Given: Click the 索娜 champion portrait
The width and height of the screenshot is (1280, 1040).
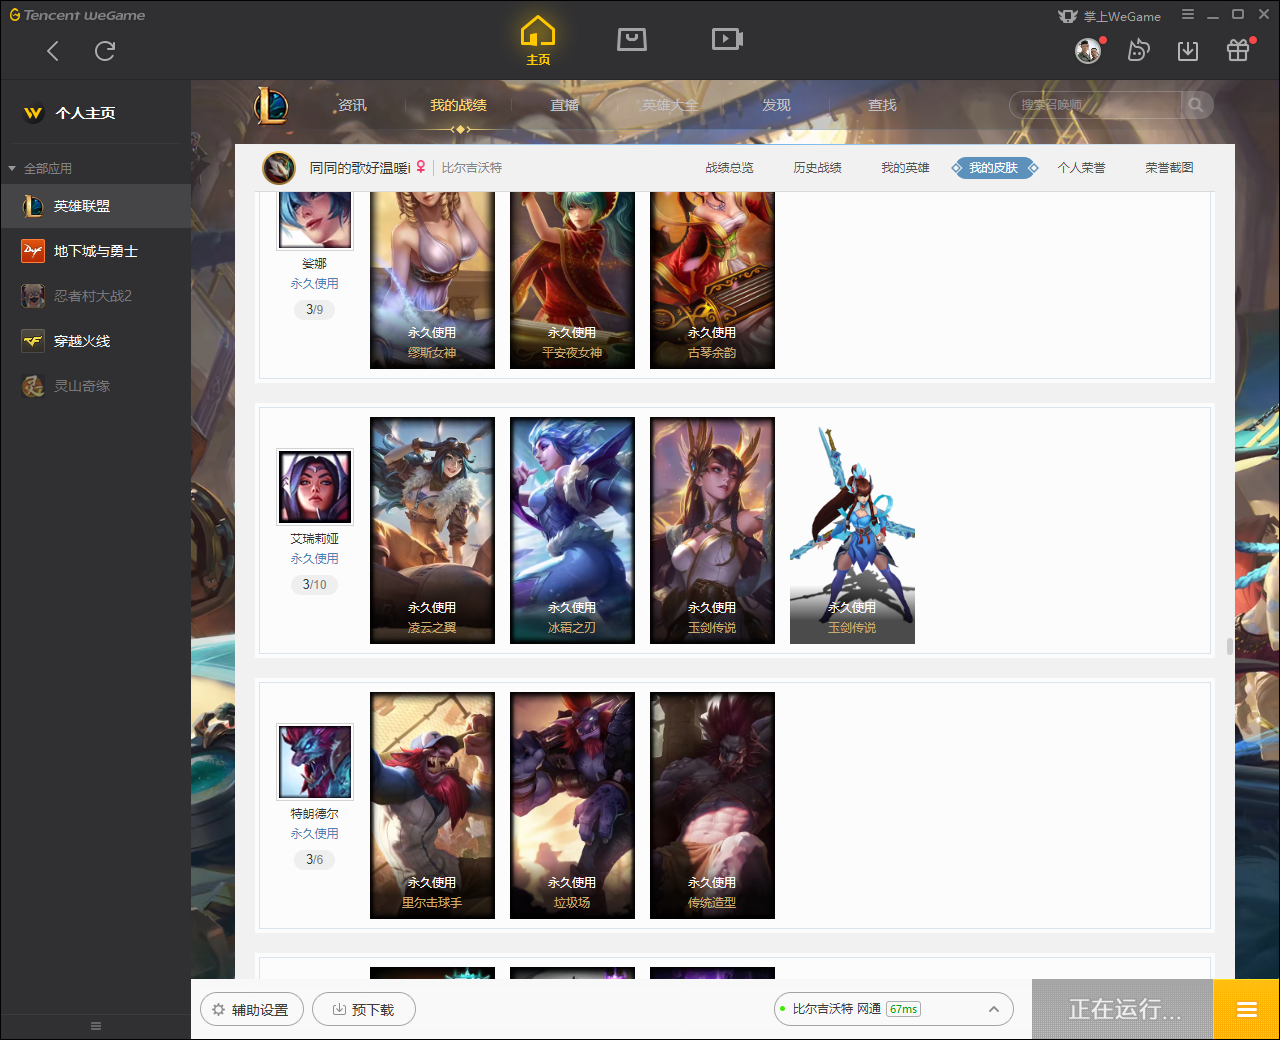Looking at the screenshot, I should [x=315, y=220].
